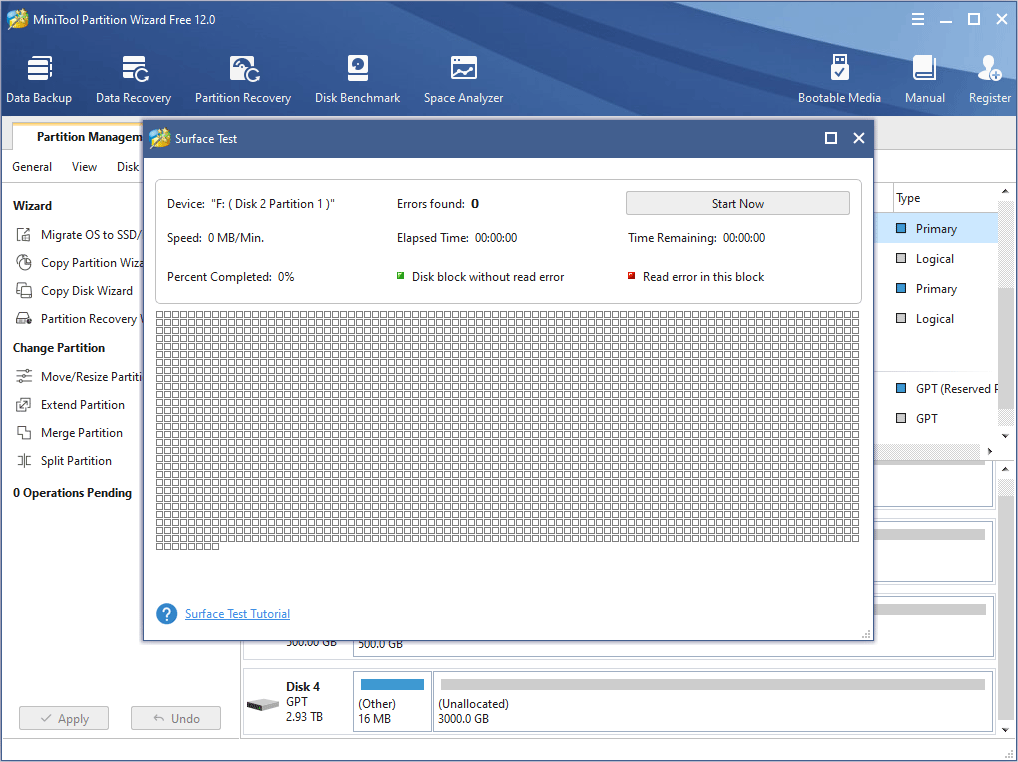Select the first Logical type row

point(936,259)
